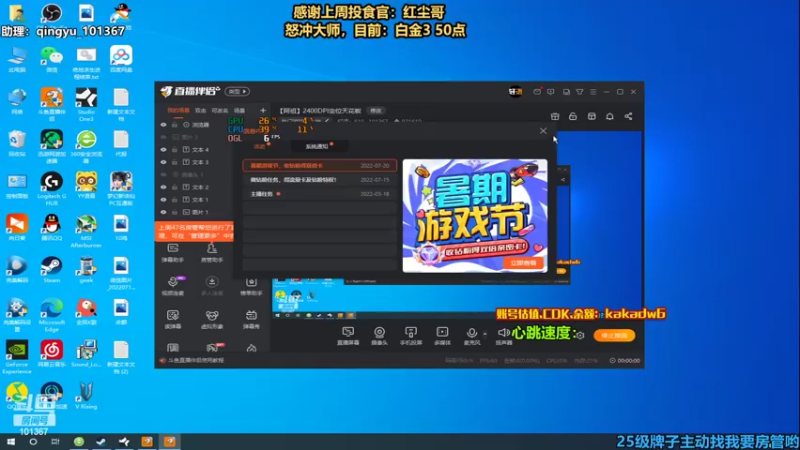Select the second scene tab

pyautogui.click(x=201, y=111)
